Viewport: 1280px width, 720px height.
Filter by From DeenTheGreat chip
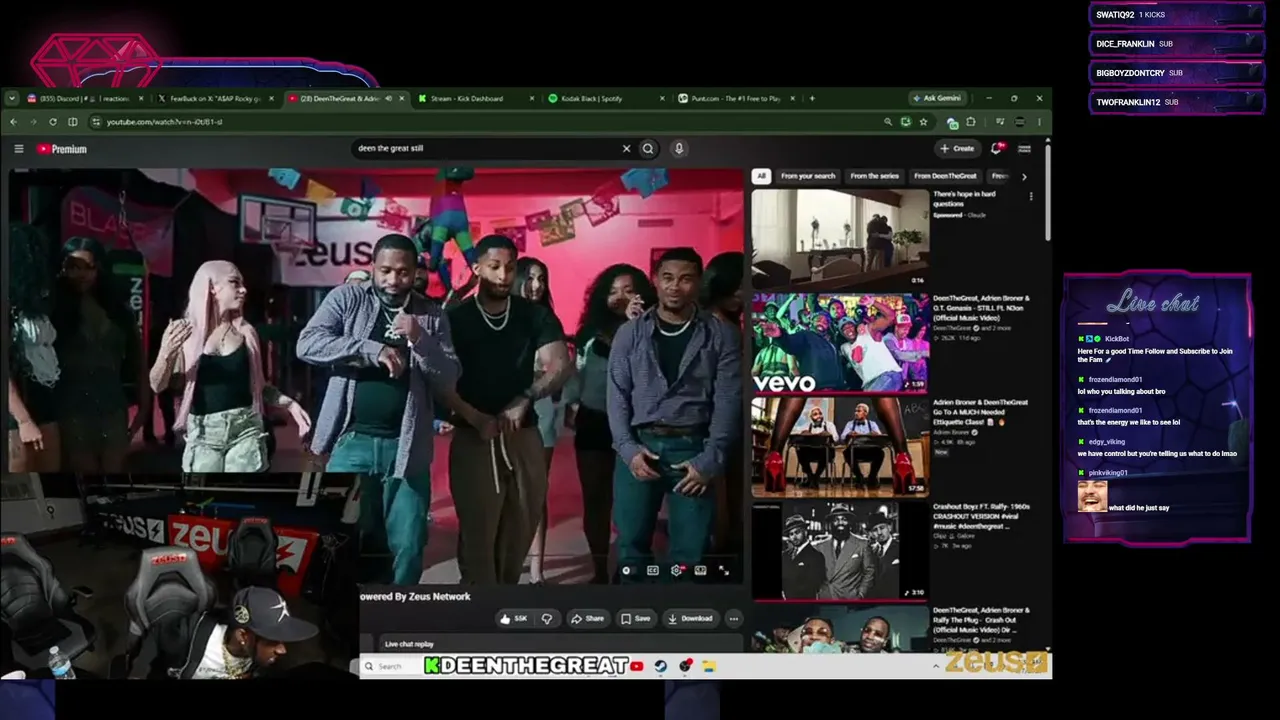[945, 176]
